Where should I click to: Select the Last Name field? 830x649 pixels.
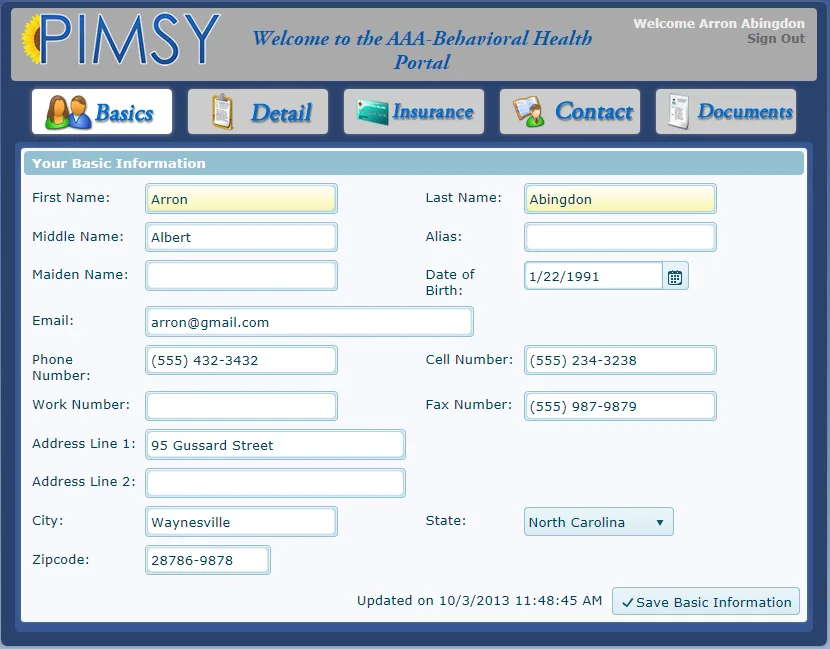[620, 199]
